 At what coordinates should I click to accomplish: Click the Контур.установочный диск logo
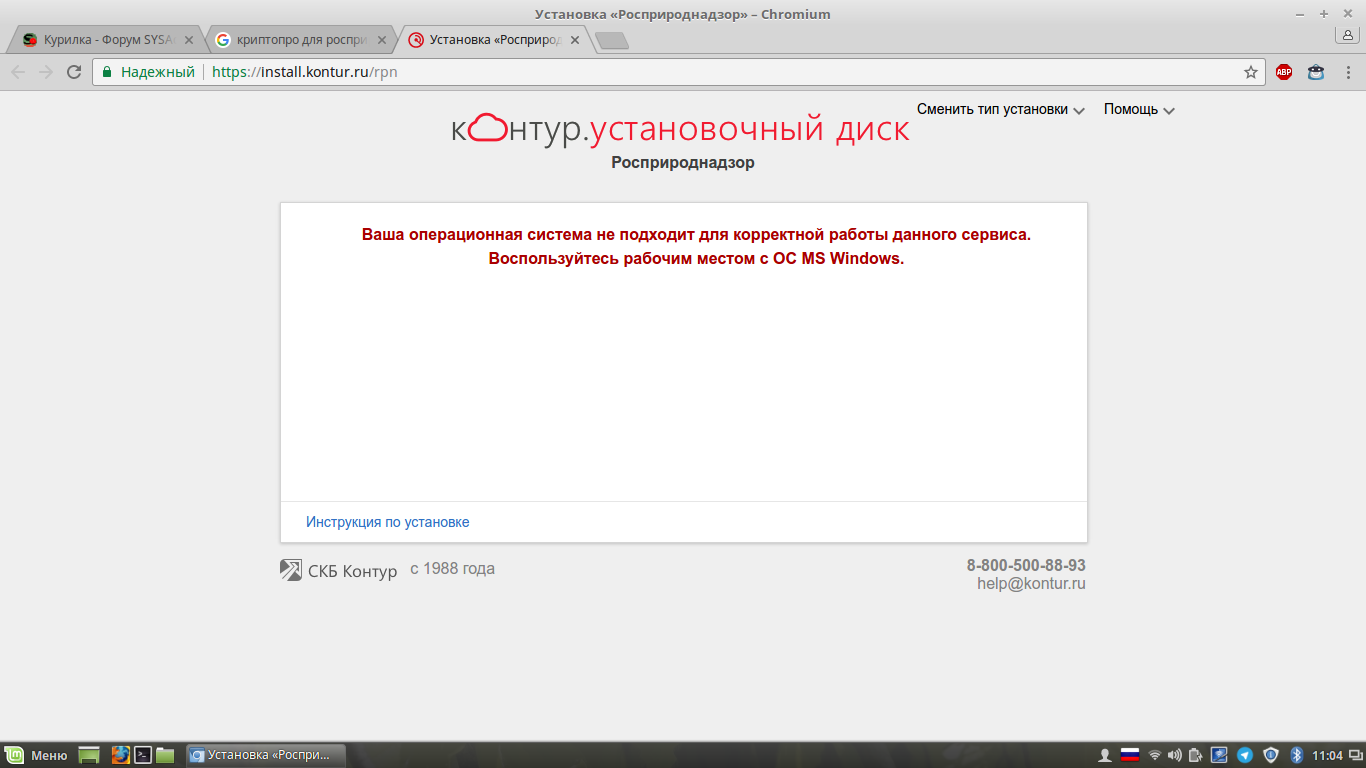tap(680, 129)
